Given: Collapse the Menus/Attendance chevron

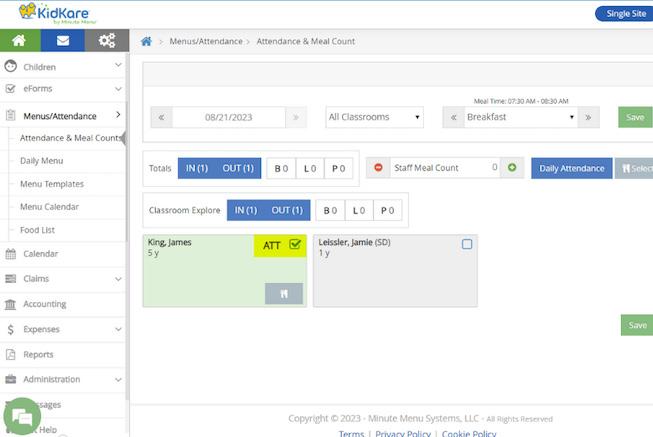Looking at the screenshot, I should tap(118, 115).
